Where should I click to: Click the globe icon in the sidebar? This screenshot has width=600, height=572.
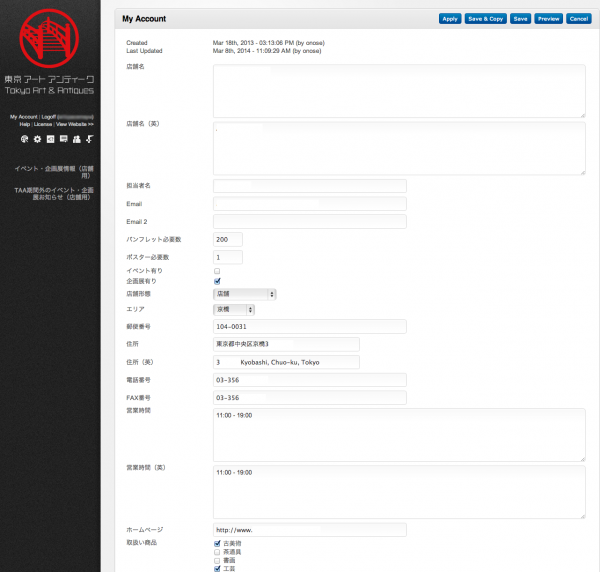[24, 139]
